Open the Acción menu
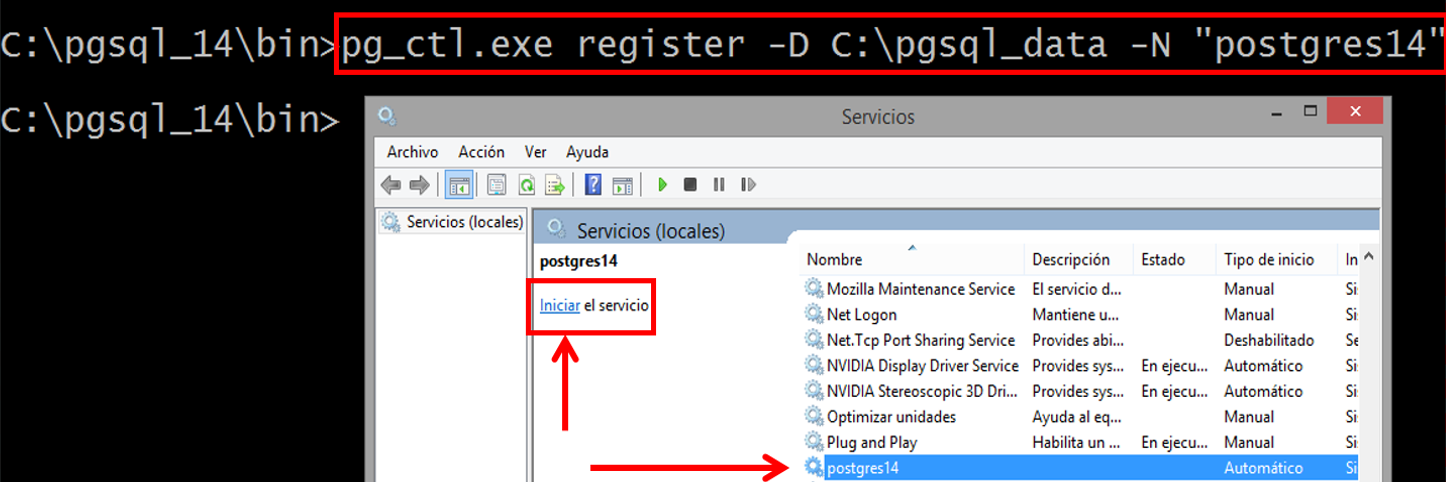The height and width of the screenshot is (482, 1446). [481, 152]
